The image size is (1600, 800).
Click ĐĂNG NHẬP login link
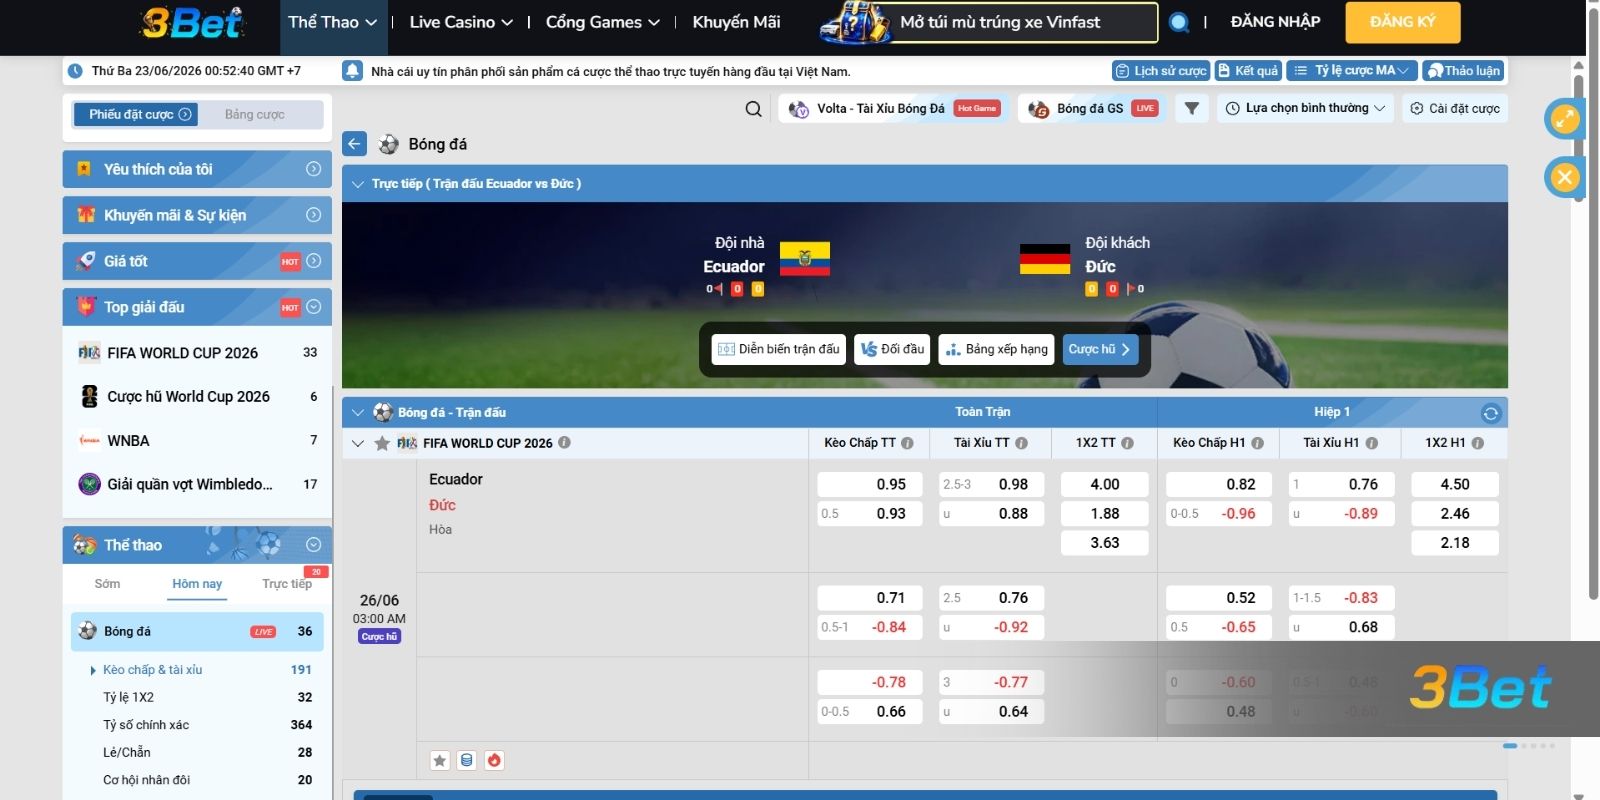point(1275,22)
